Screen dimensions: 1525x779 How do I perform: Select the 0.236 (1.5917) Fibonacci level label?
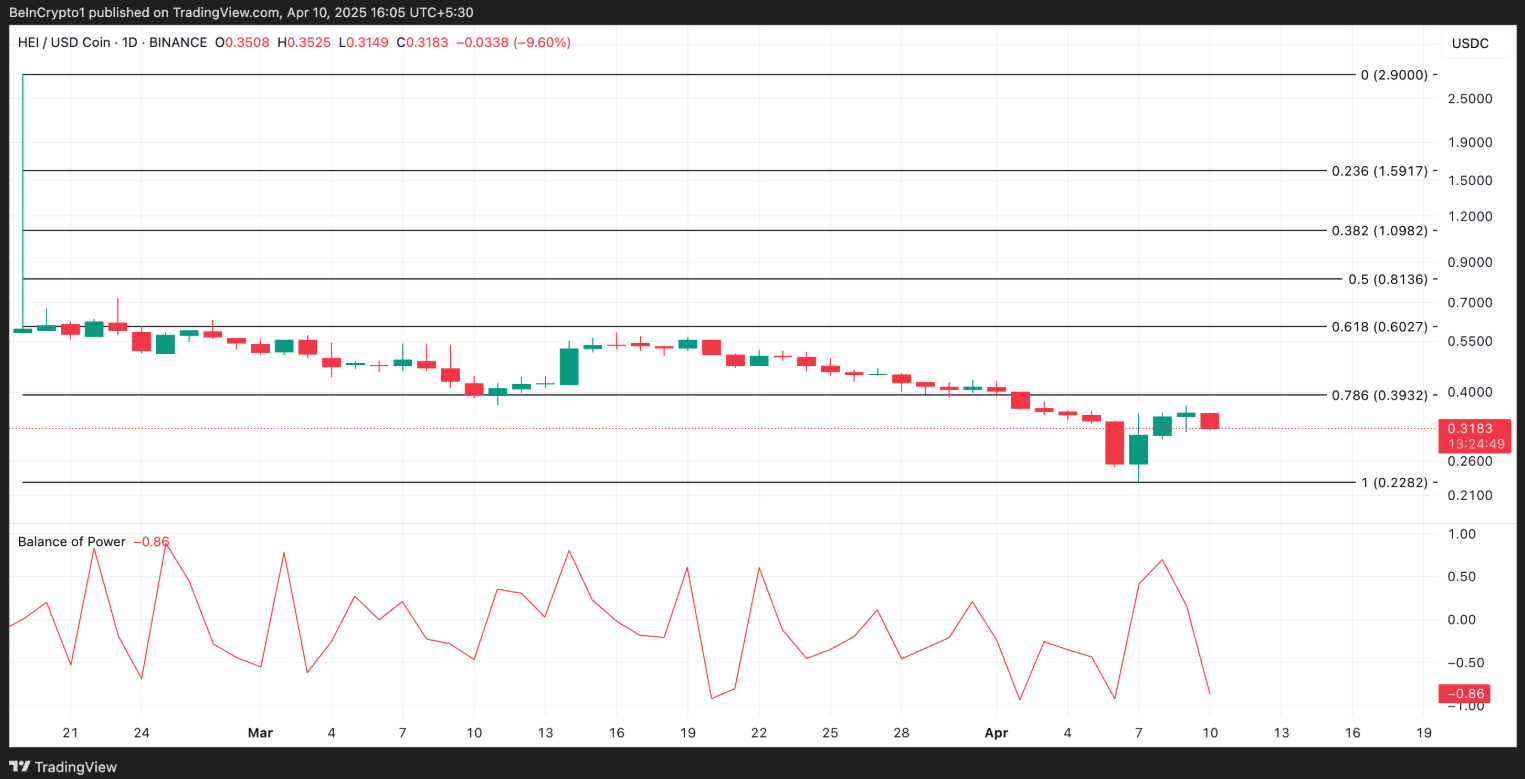coord(1379,171)
